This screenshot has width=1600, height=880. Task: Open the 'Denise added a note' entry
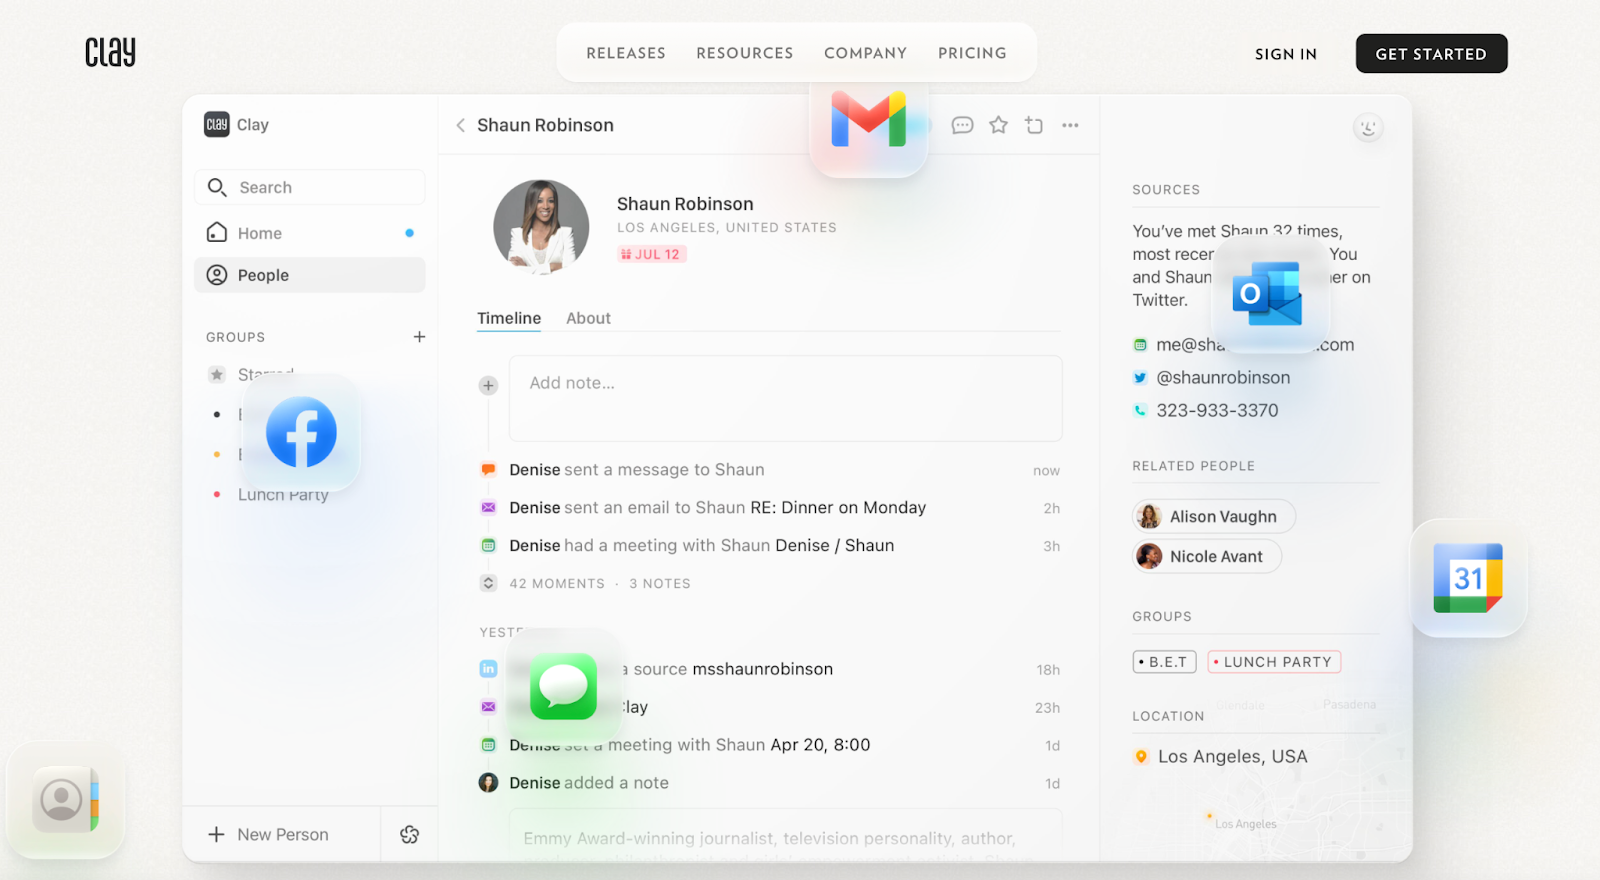(x=770, y=783)
